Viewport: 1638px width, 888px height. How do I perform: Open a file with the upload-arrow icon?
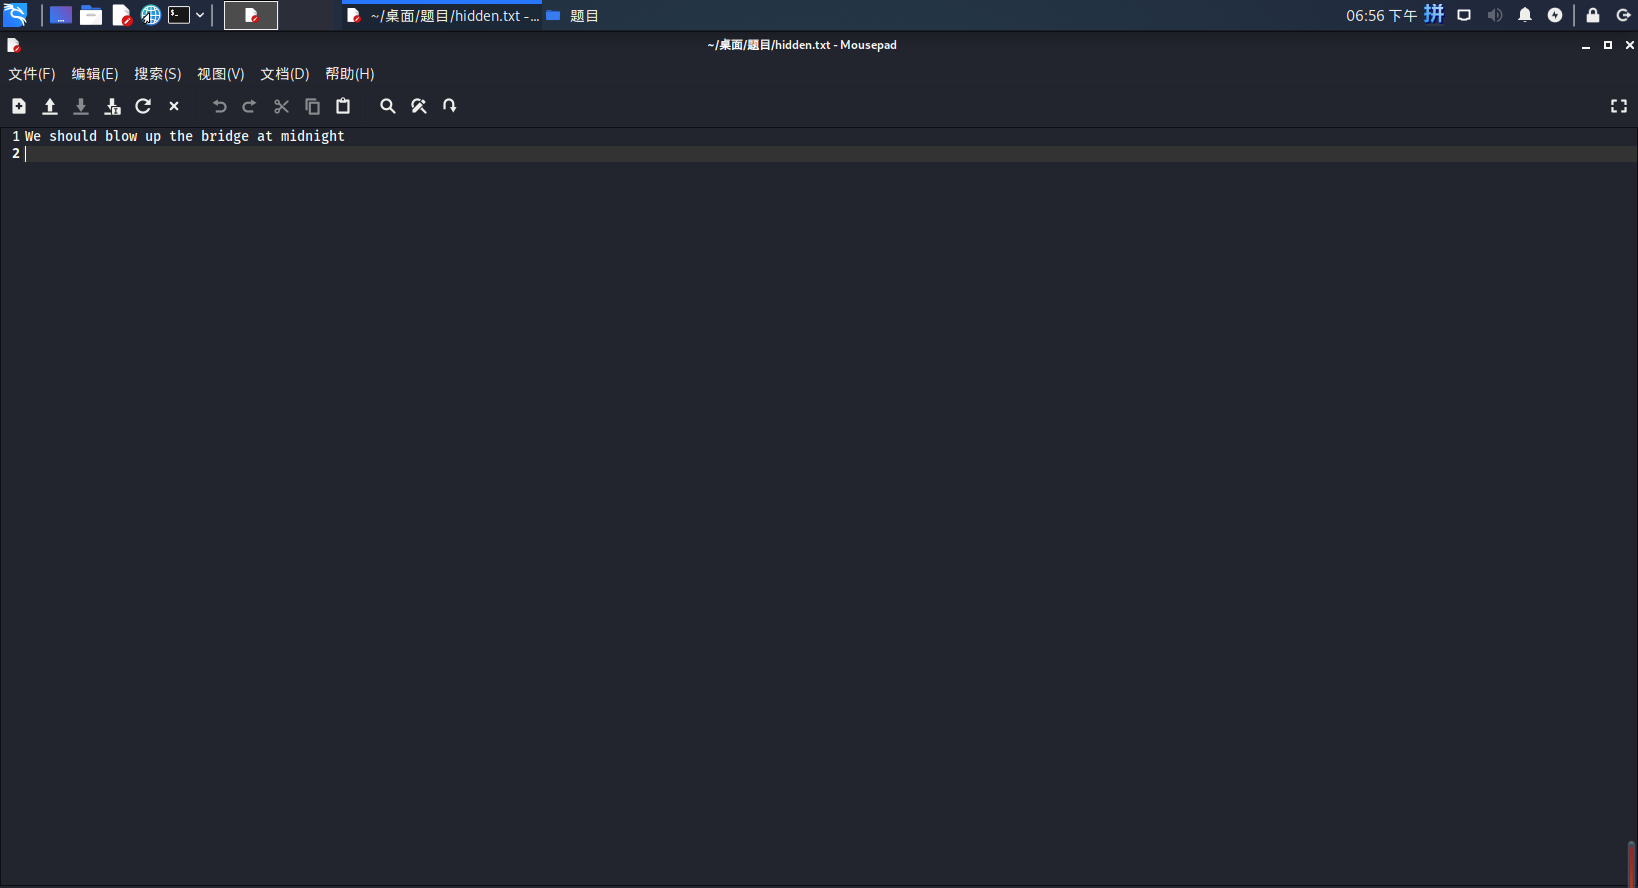coord(50,106)
